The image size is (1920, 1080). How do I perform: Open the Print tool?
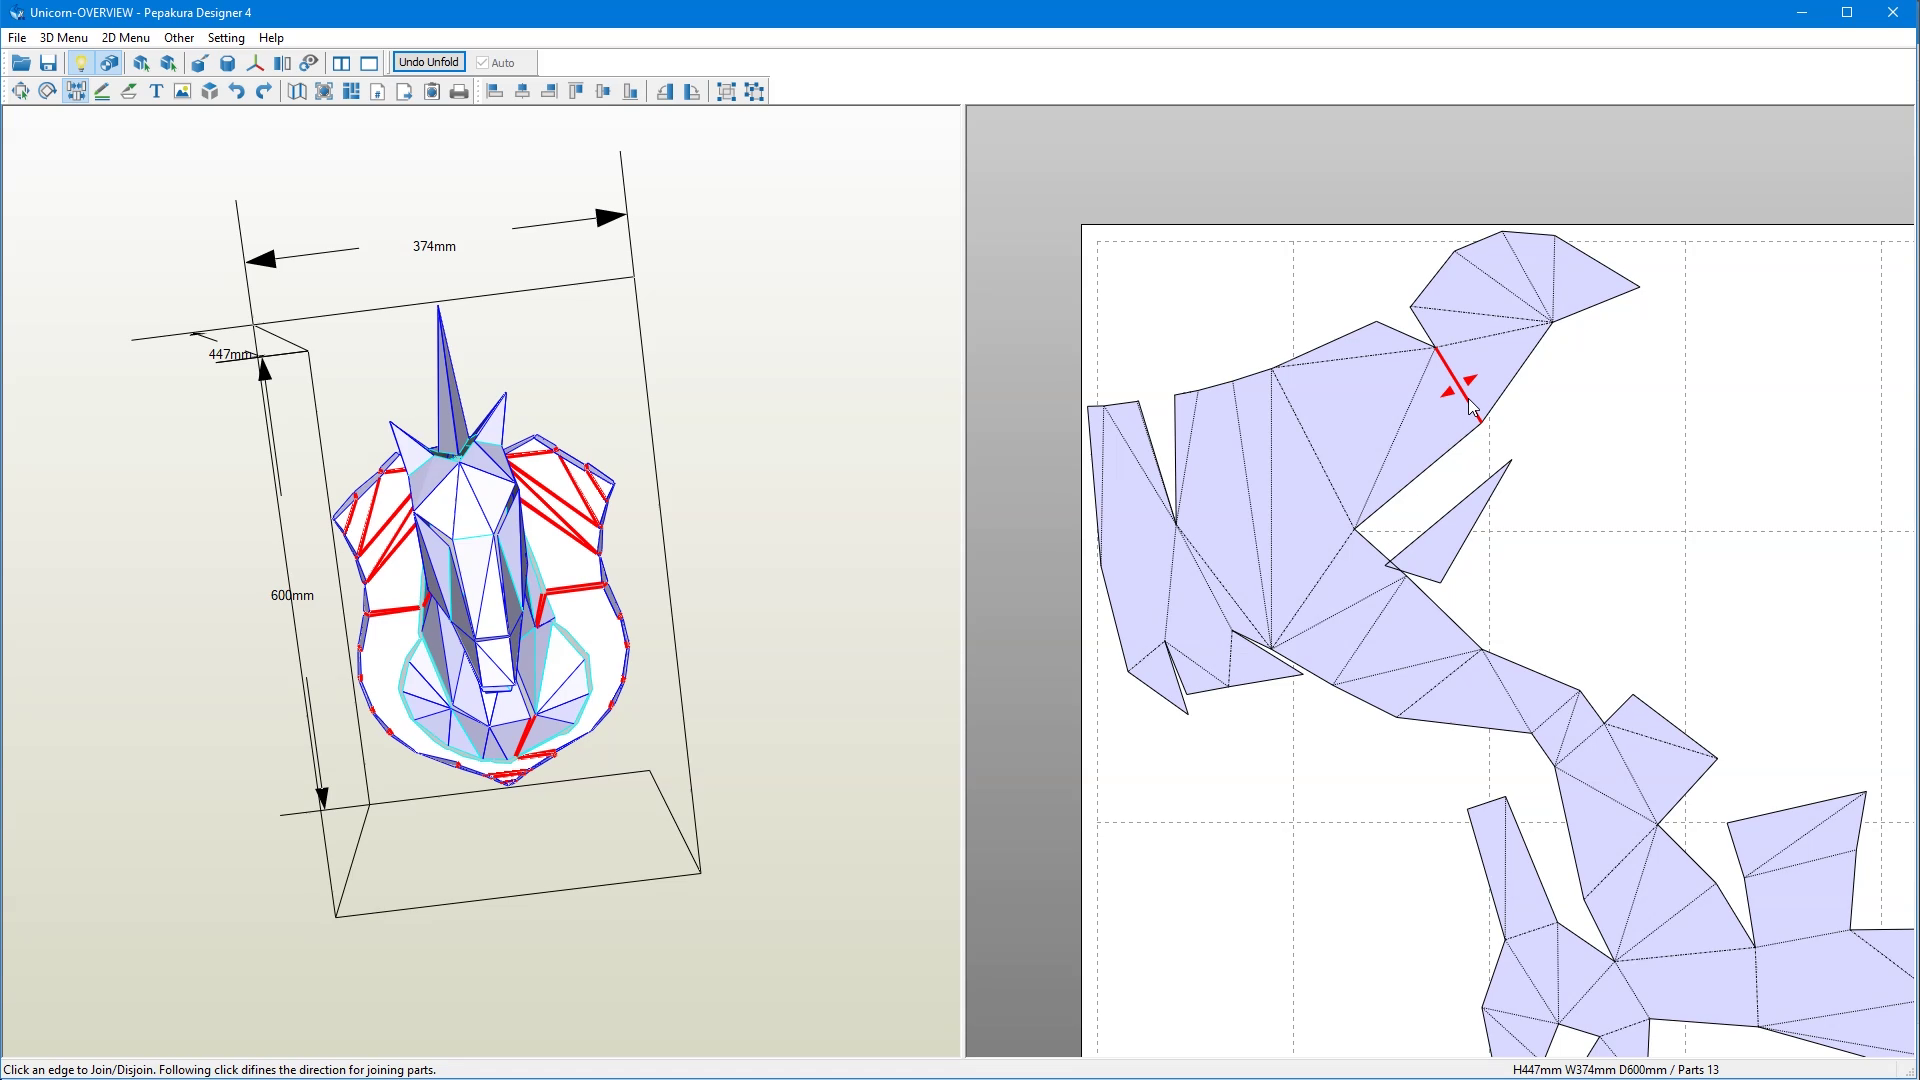pyautogui.click(x=459, y=91)
